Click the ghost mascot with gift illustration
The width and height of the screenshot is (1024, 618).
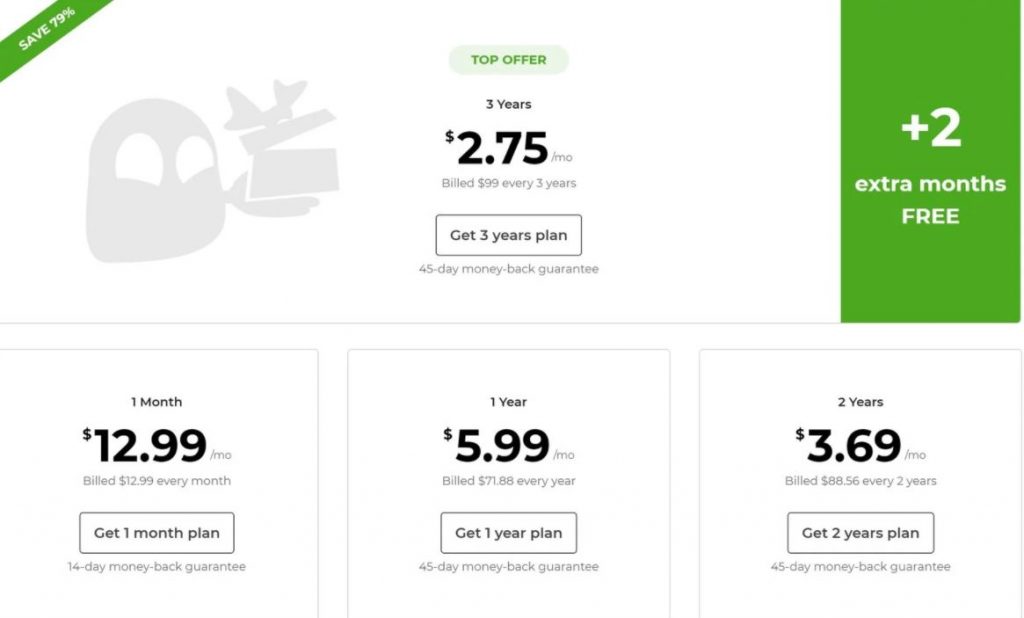click(x=212, y=172)
